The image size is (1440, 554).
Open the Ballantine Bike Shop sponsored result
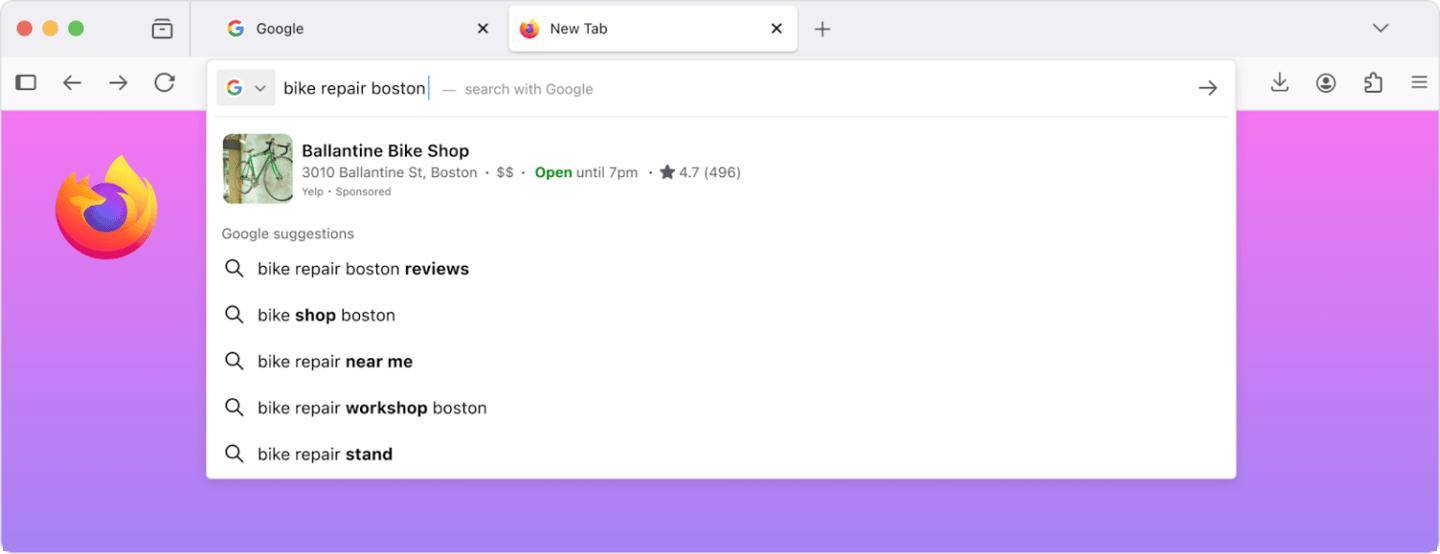(x=386, y=151)
